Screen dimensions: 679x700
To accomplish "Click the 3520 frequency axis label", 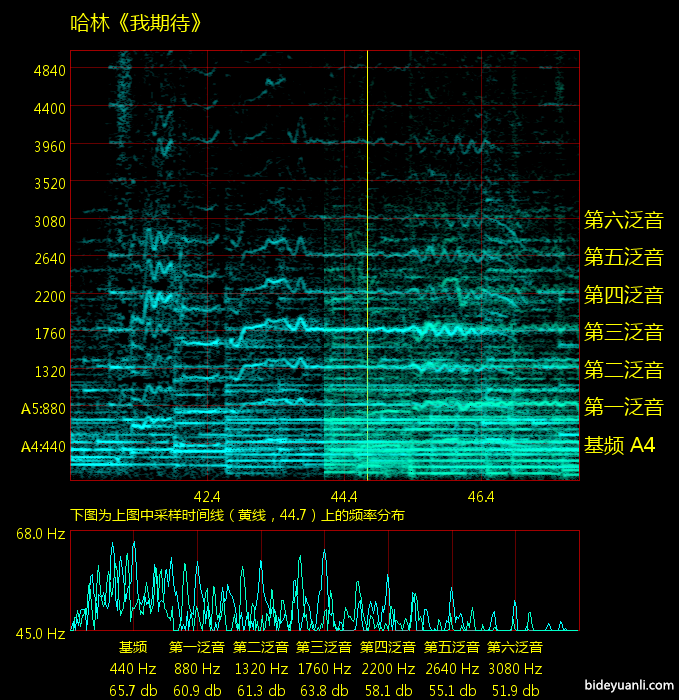I will (49, 183).
